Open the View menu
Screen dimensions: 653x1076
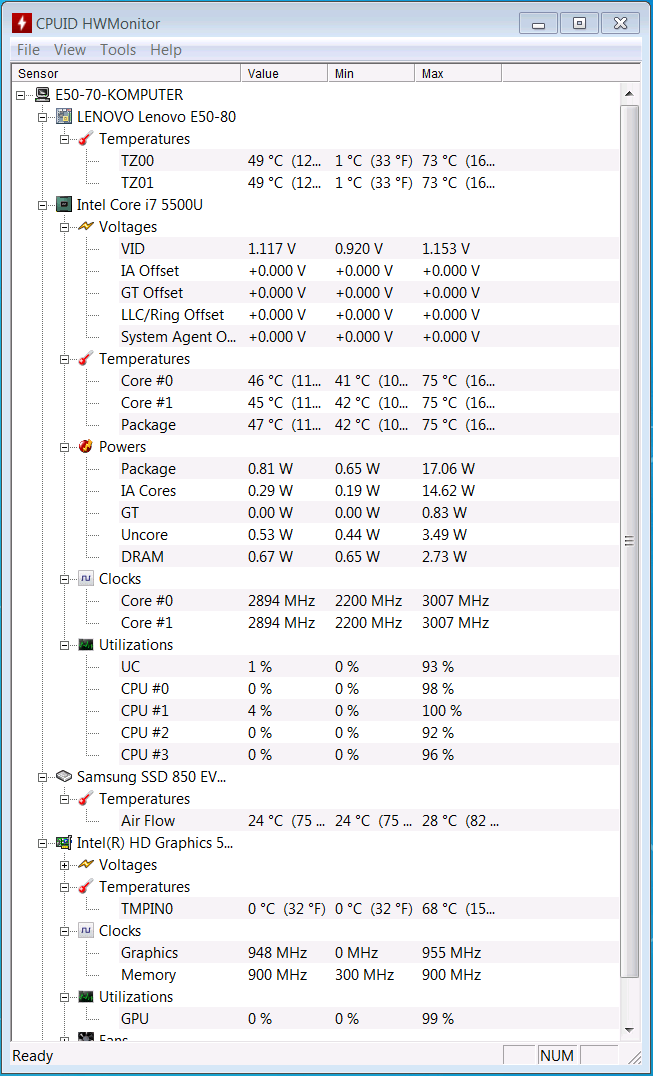click(70, 49)
